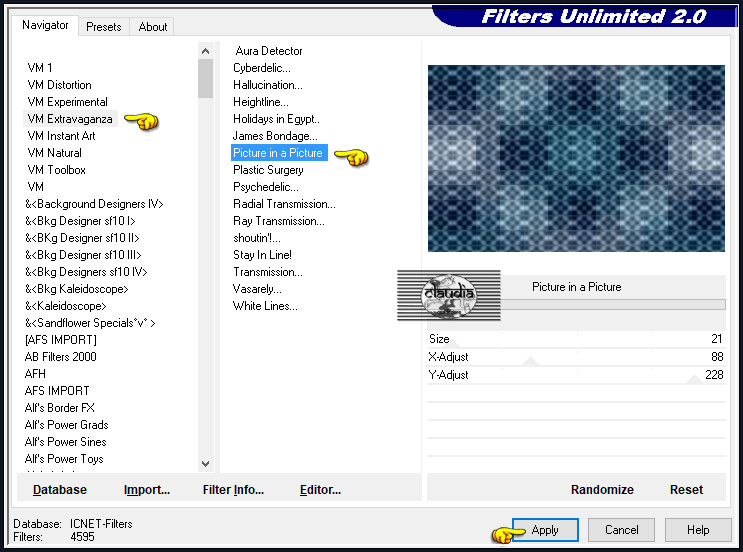Image resolution: width=743 pixels, height=552 pixels.
Task: Randomize the filter settings
Action: pos(602,490)
